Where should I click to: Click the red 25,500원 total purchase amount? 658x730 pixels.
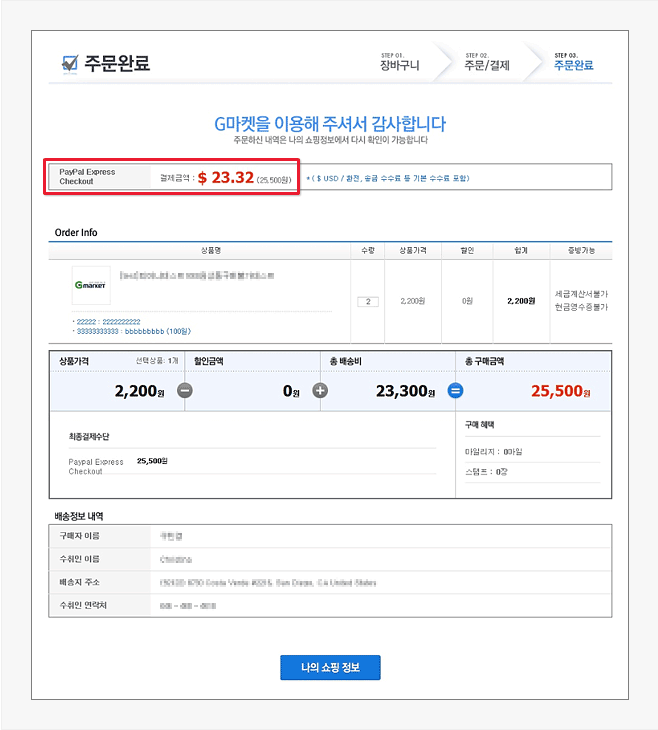pyautogui.click(x=561, y=391)
